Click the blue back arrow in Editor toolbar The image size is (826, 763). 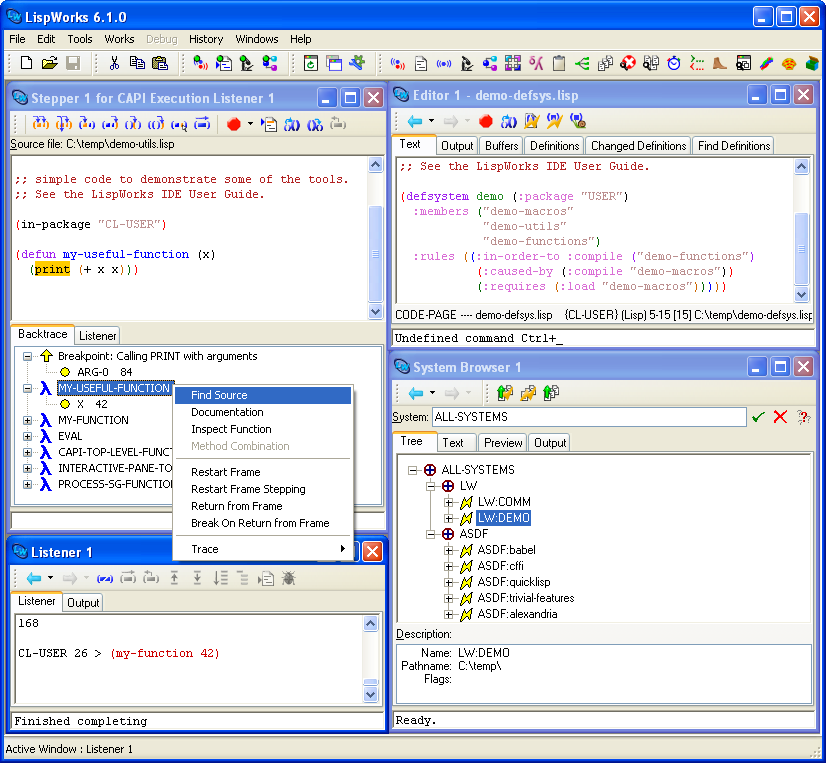414,121
